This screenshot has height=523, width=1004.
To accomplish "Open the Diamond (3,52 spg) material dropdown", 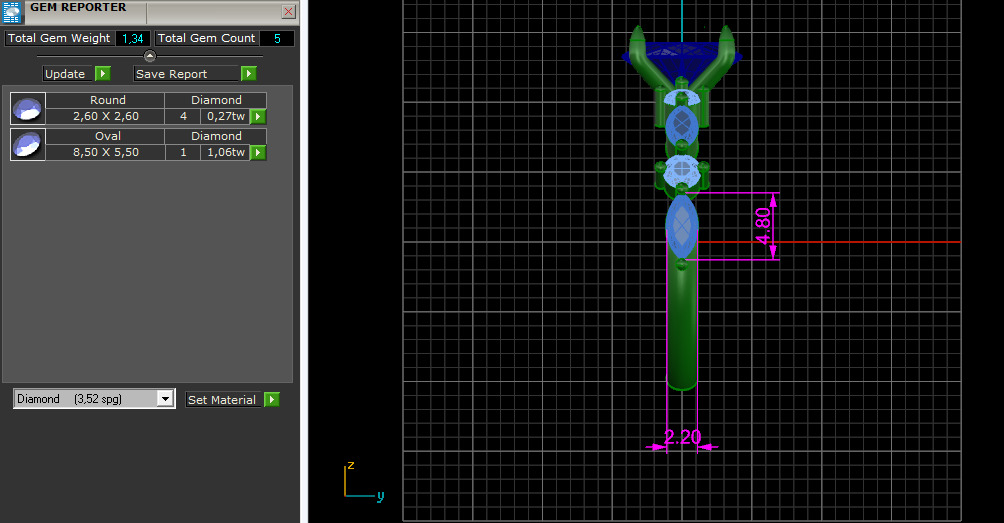I will 94,399.
